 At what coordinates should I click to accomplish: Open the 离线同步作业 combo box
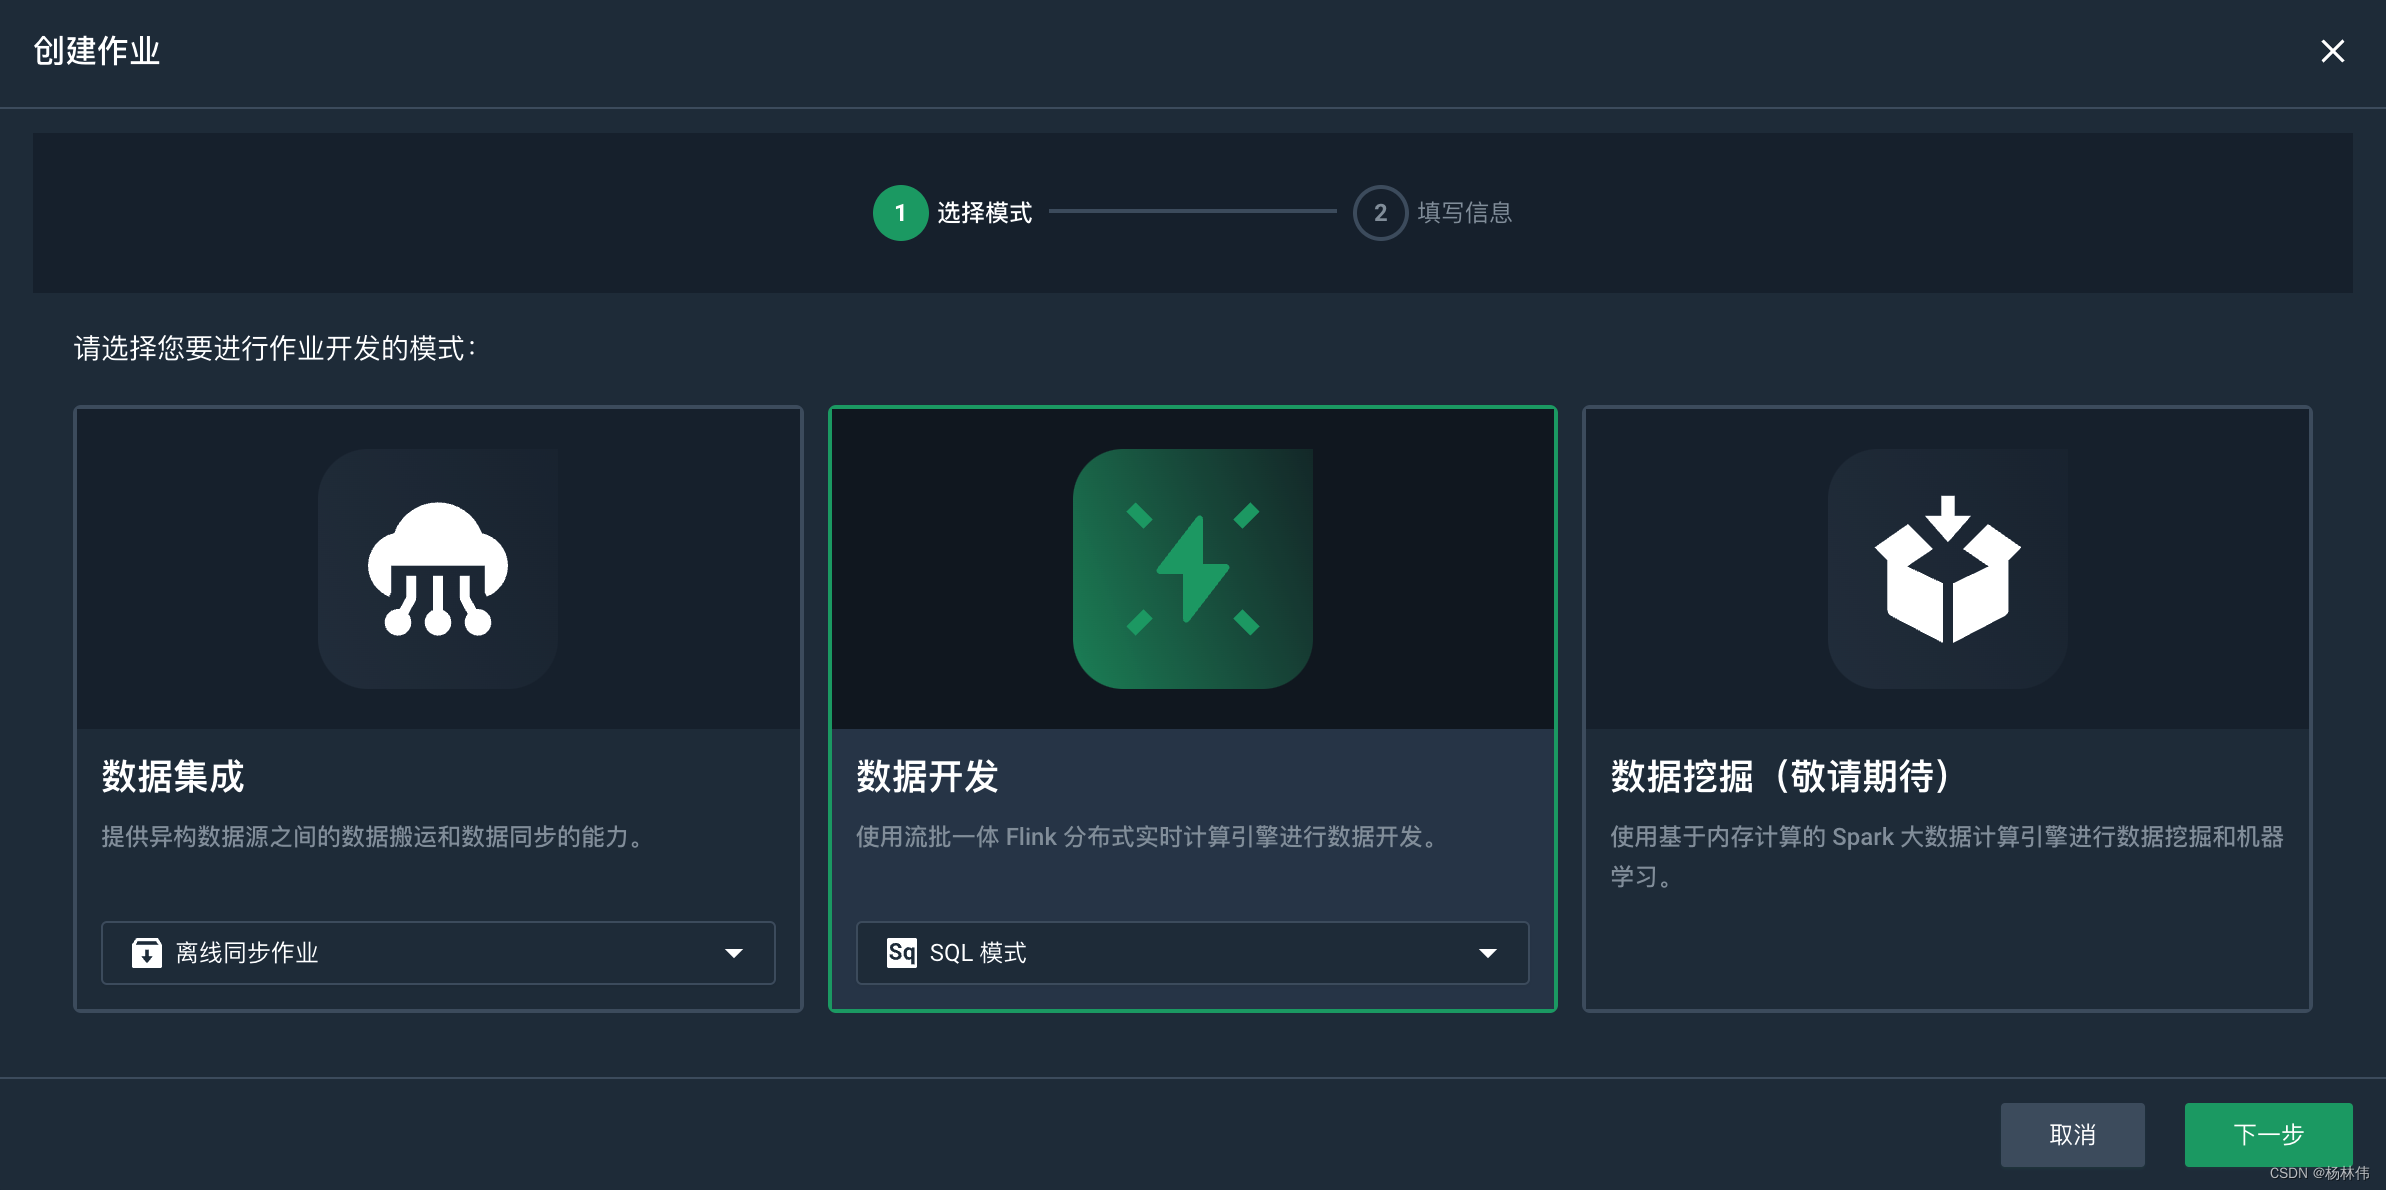[438, 953]
